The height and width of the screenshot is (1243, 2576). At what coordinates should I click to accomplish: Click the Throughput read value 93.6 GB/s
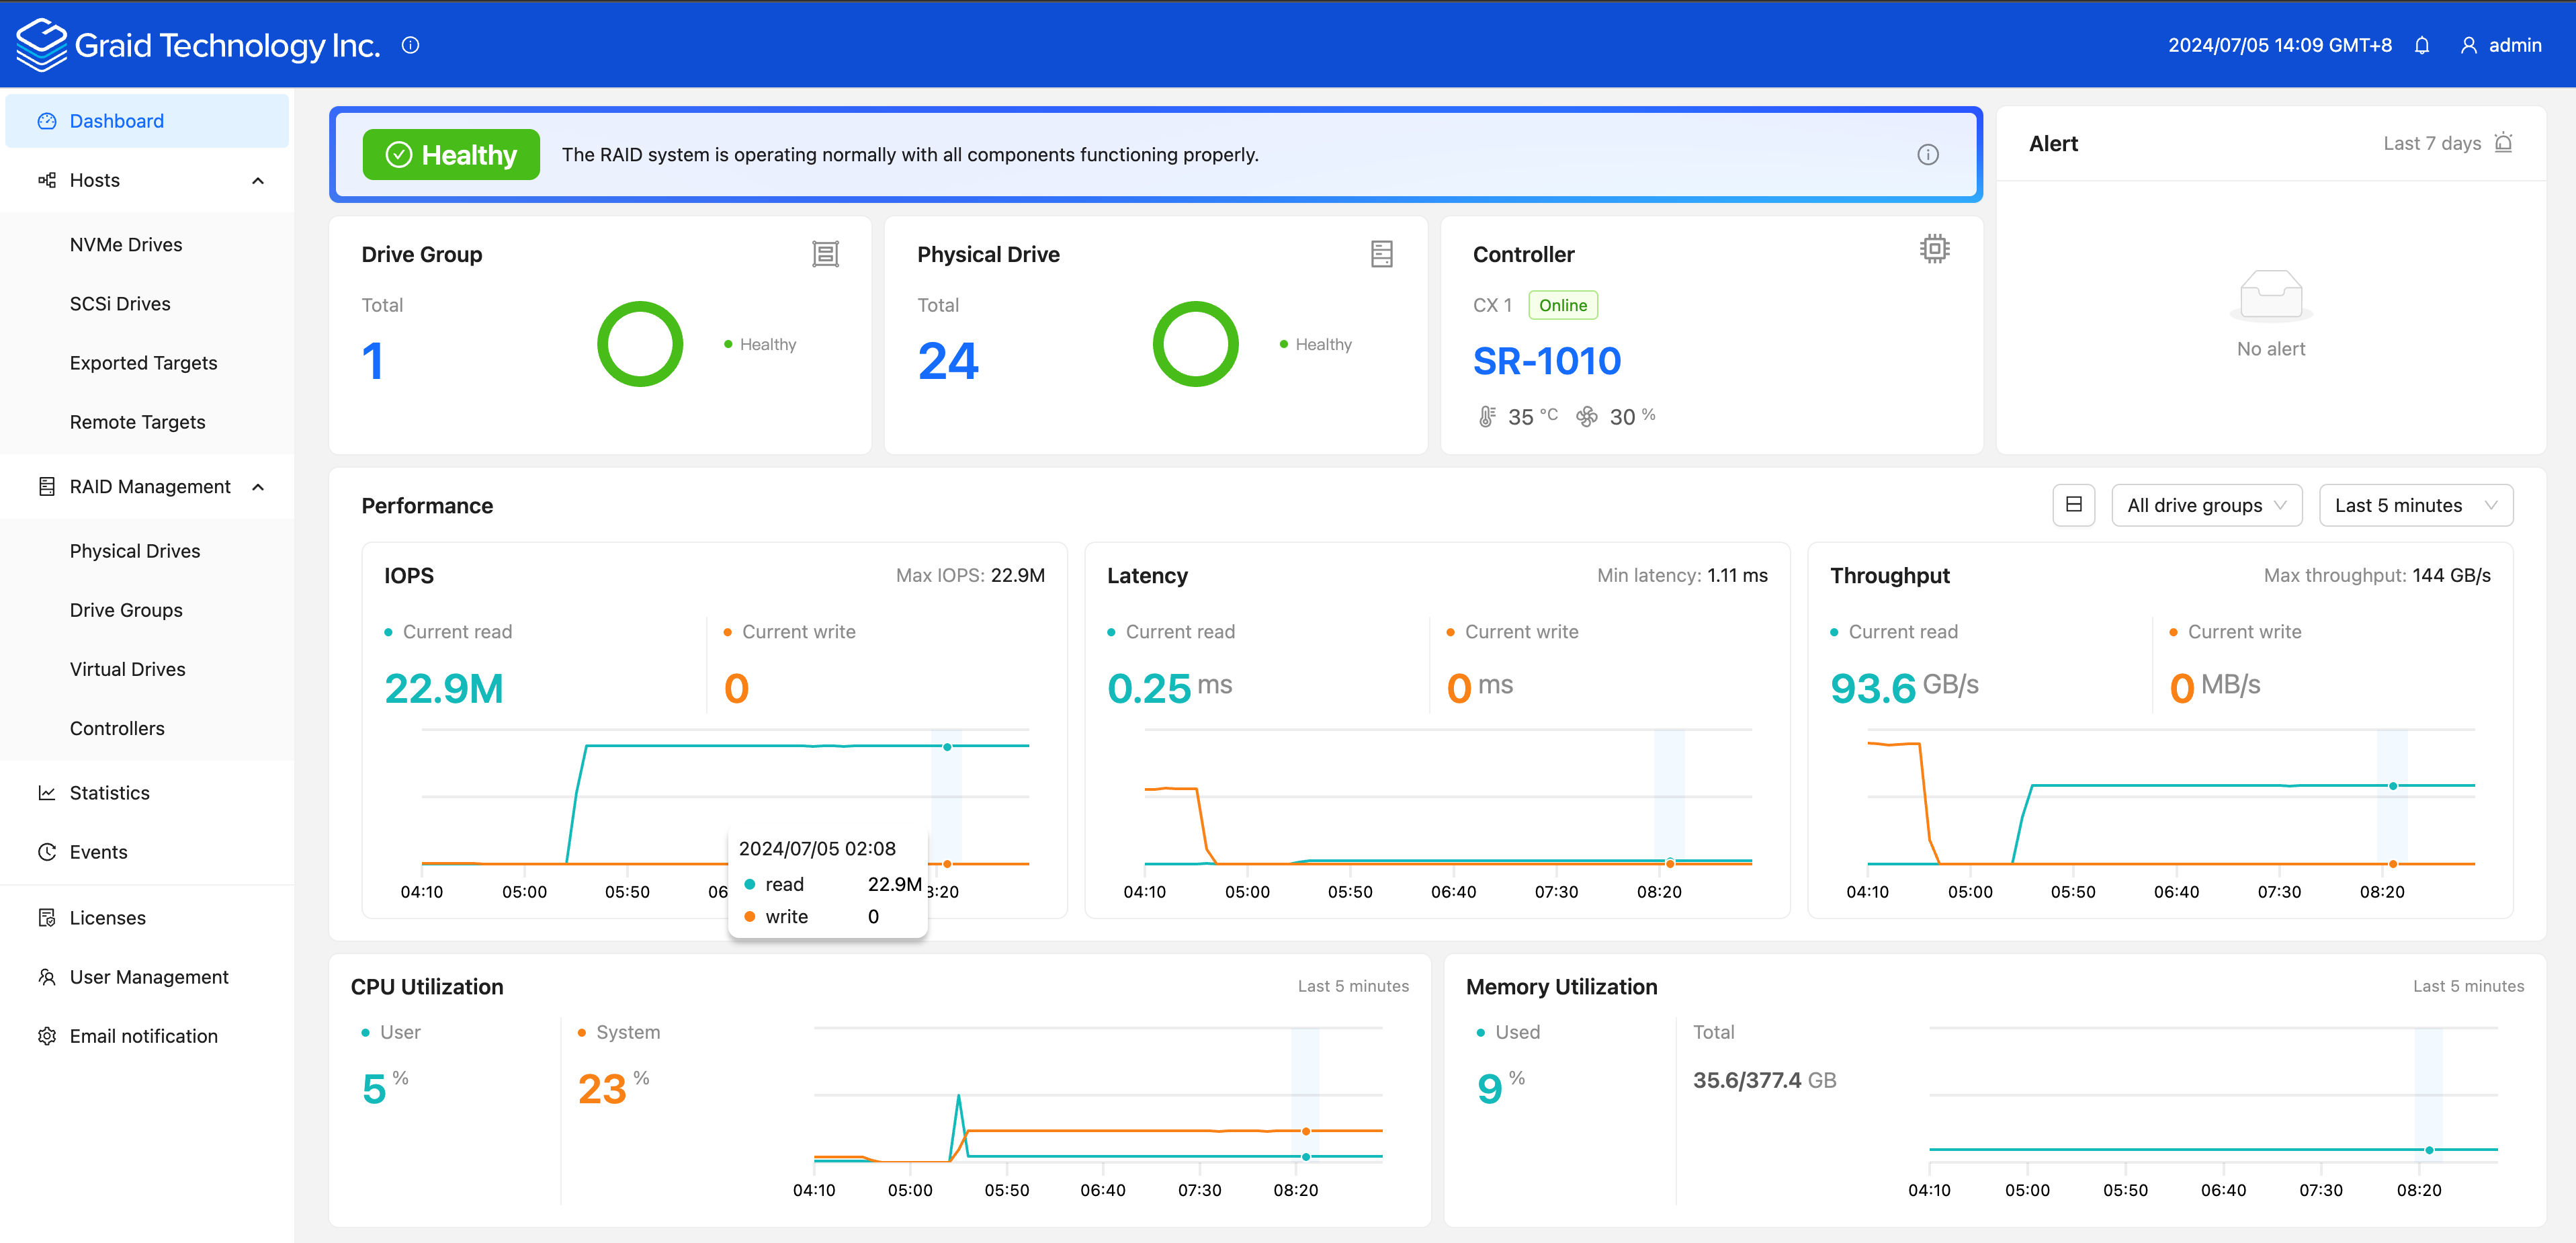tap(1904, 687)
